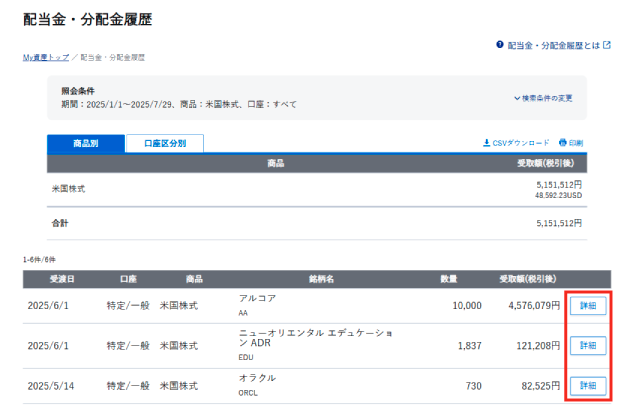Select the アルコア stock name

(x=256, y=299)
